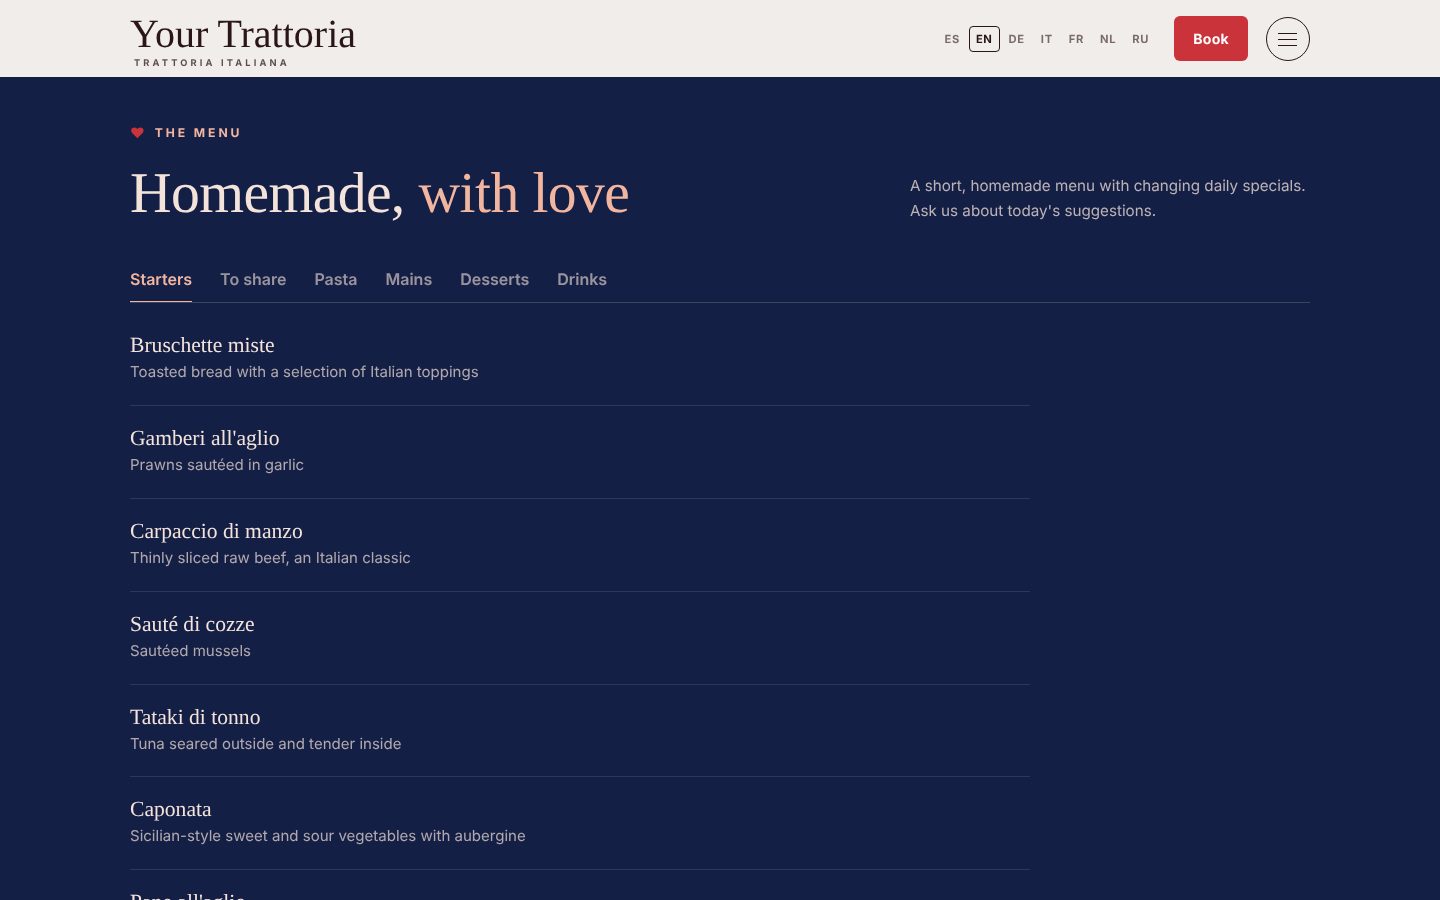Image resolution: width=1440 pixels, height=900 pixels.
Task: Switch language to IT
Action: (x=1046, y=39)
